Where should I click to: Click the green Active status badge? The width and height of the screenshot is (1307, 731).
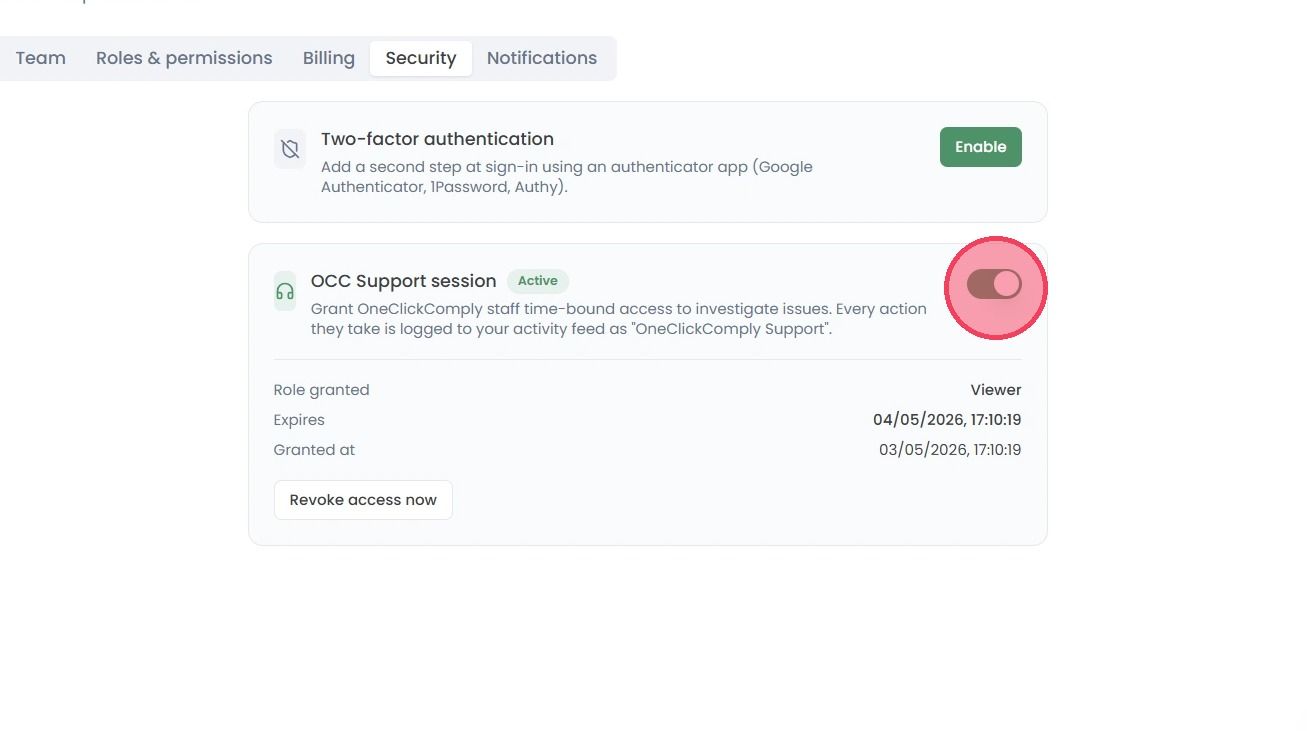pyautogui.click(x=538, y=281)
